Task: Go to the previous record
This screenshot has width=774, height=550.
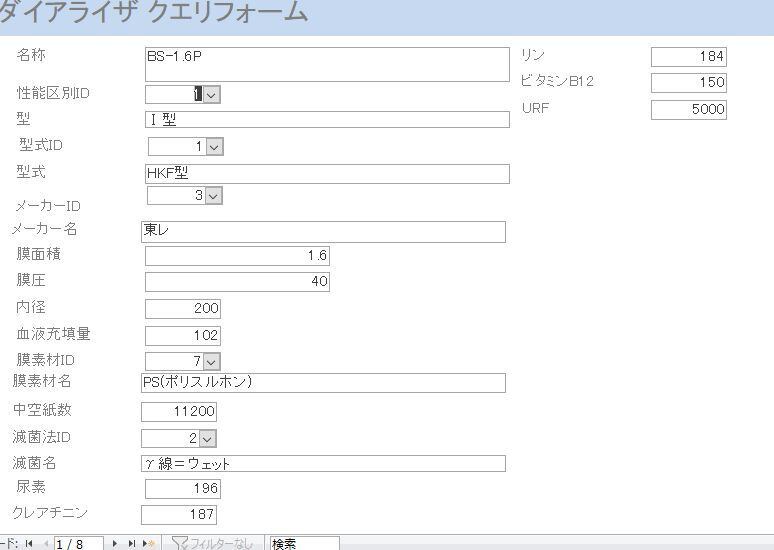Action: tap(45, 543)
